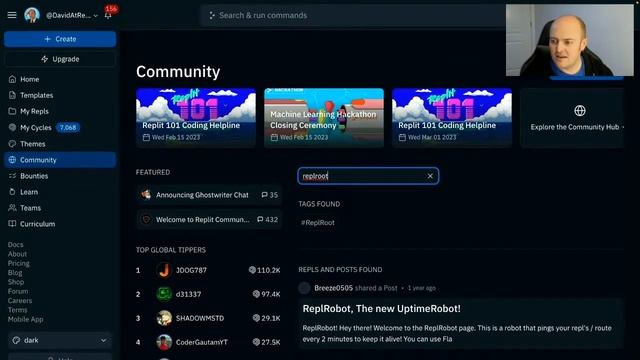Select the #ReplRoot tag
Screen dimensions: 640x360
318,223
